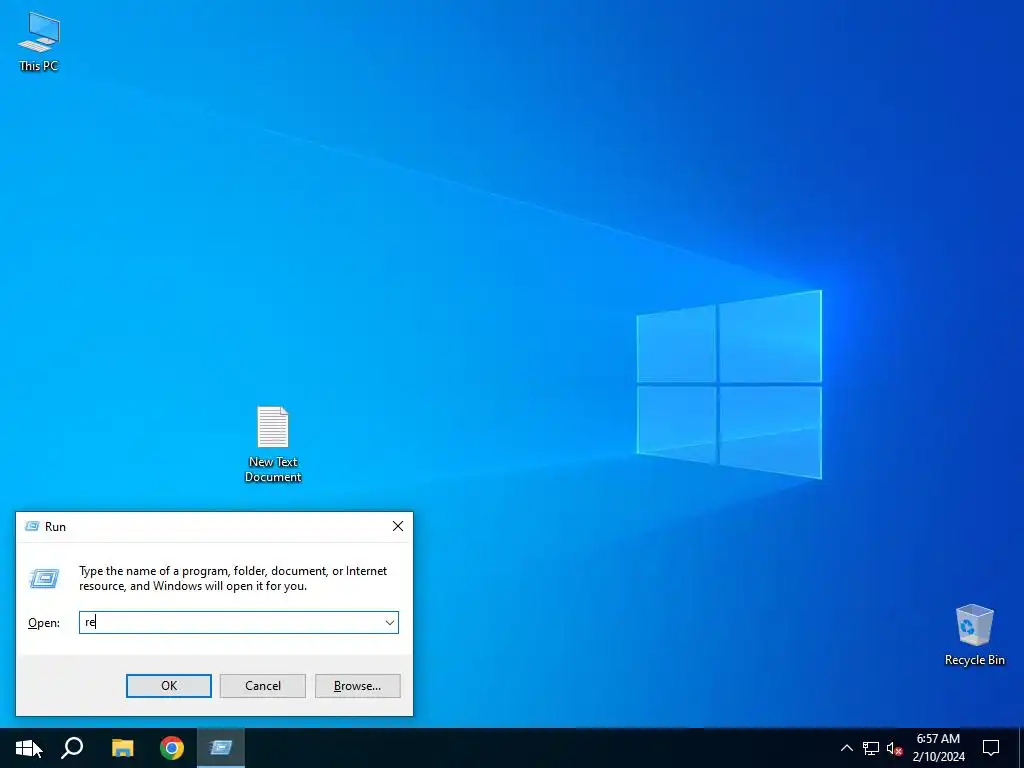Close the Run dialog window

click(398, 526)
